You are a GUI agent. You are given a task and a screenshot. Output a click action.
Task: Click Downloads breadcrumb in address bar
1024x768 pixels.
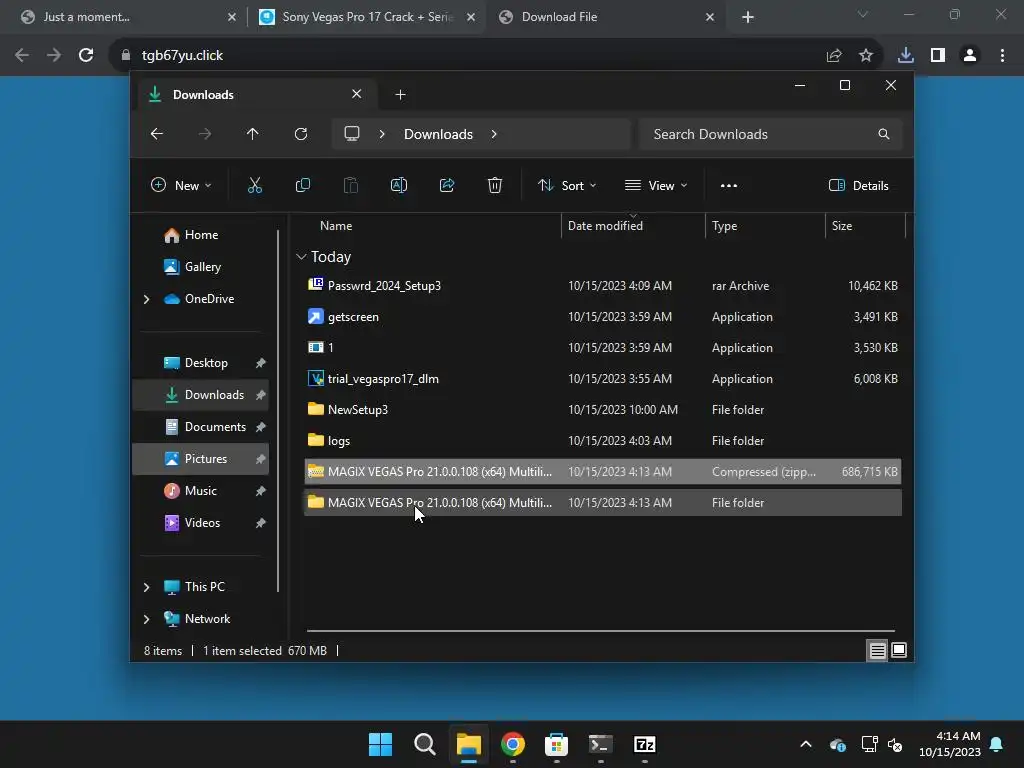pos(438,134)
